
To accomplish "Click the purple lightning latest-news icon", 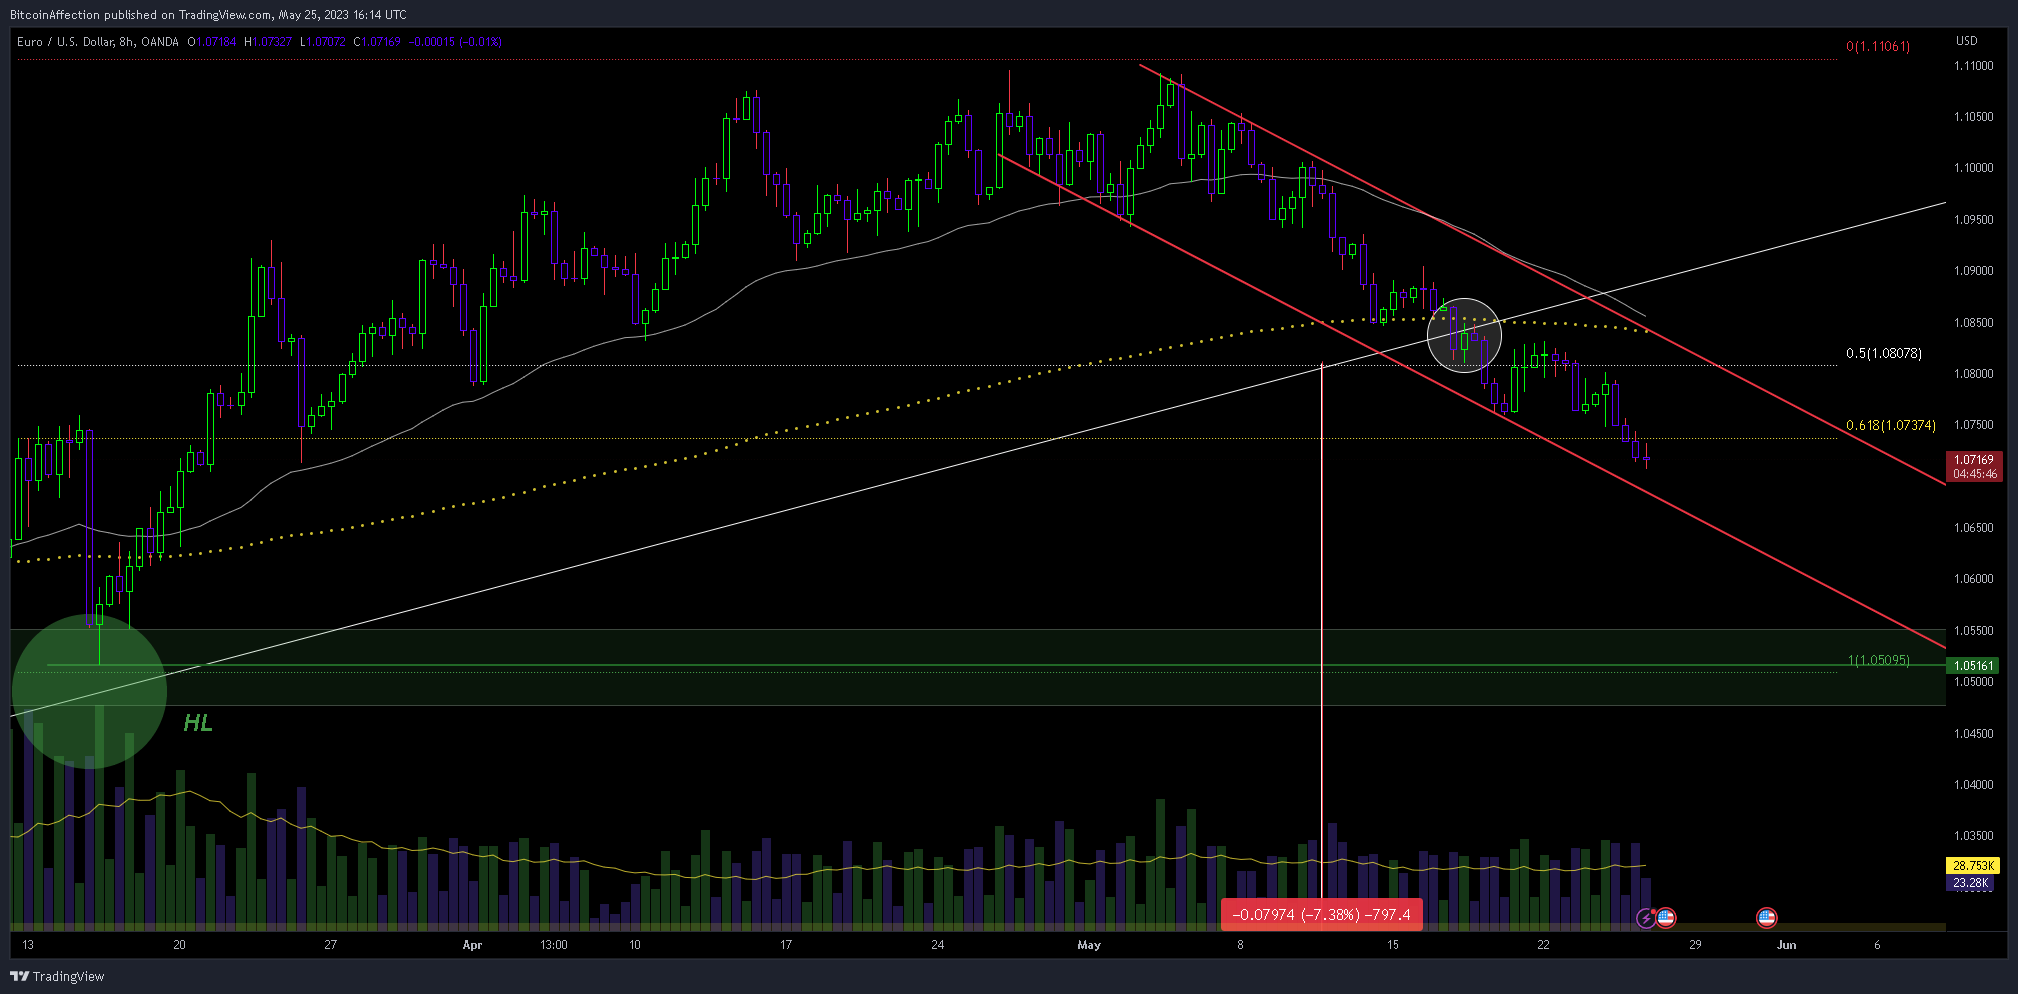I will point(1646,918).
